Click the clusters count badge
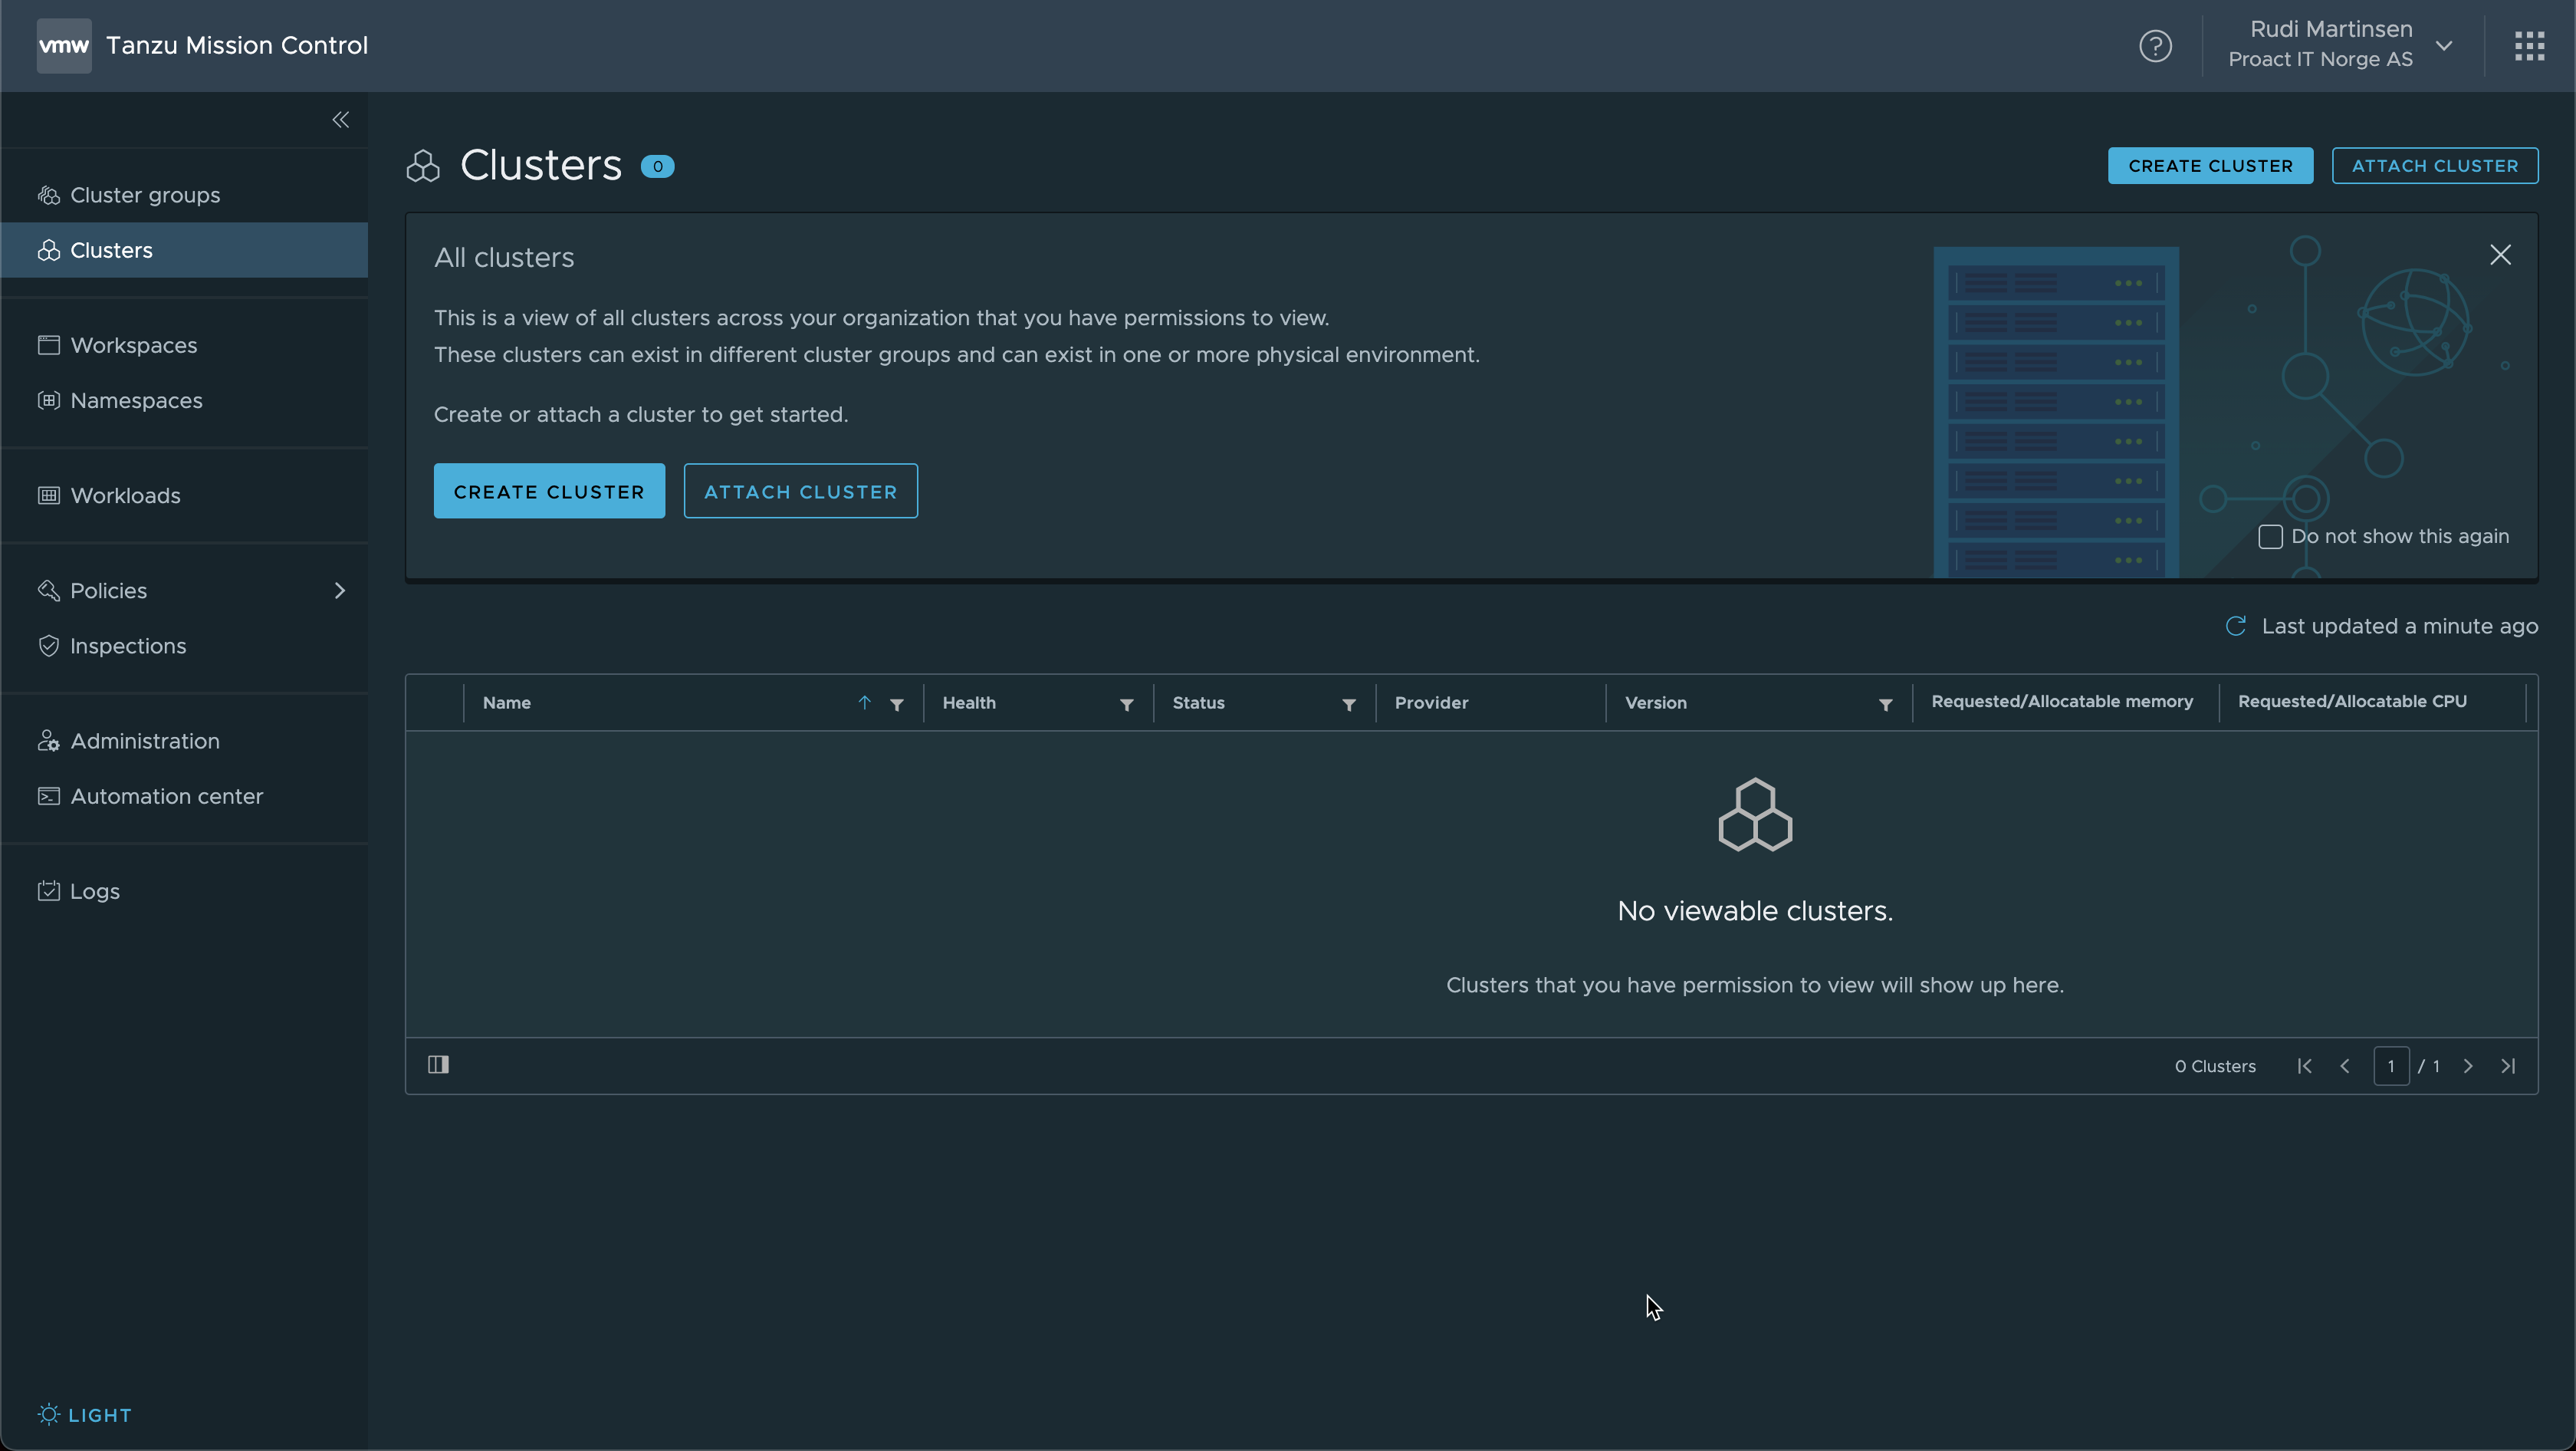Screen dimensions: 2576x1451 click(x=657, y=166)
